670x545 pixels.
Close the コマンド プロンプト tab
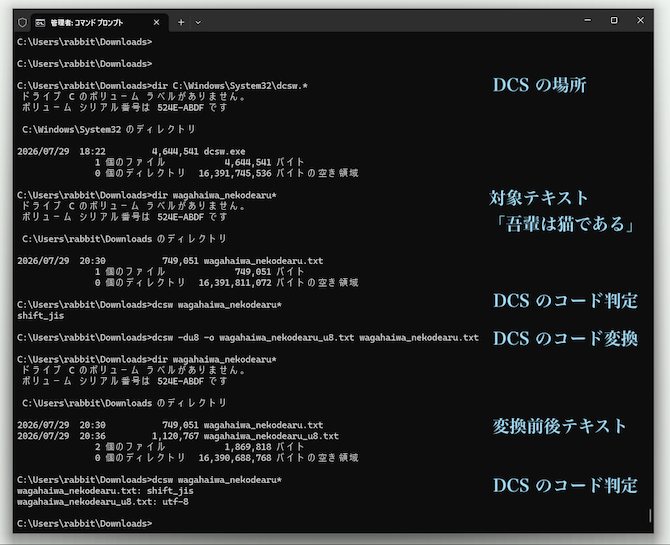[156, 22]
